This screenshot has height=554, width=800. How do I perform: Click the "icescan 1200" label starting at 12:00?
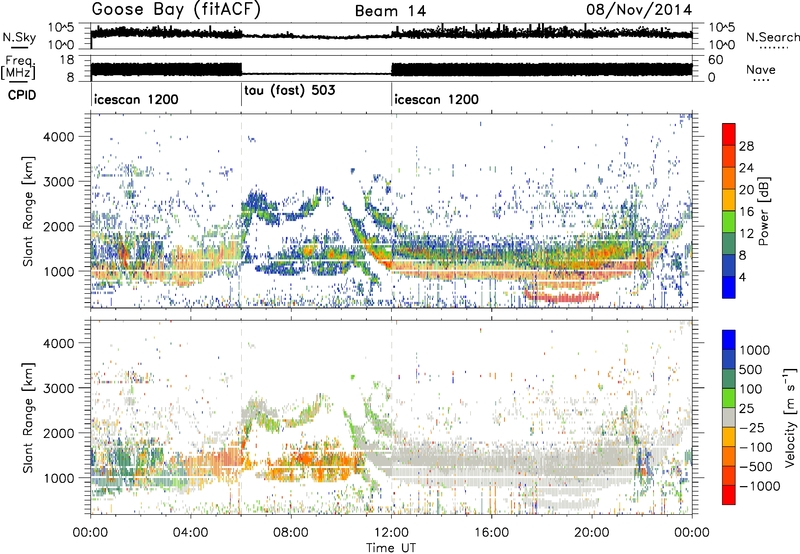(437, 99)
